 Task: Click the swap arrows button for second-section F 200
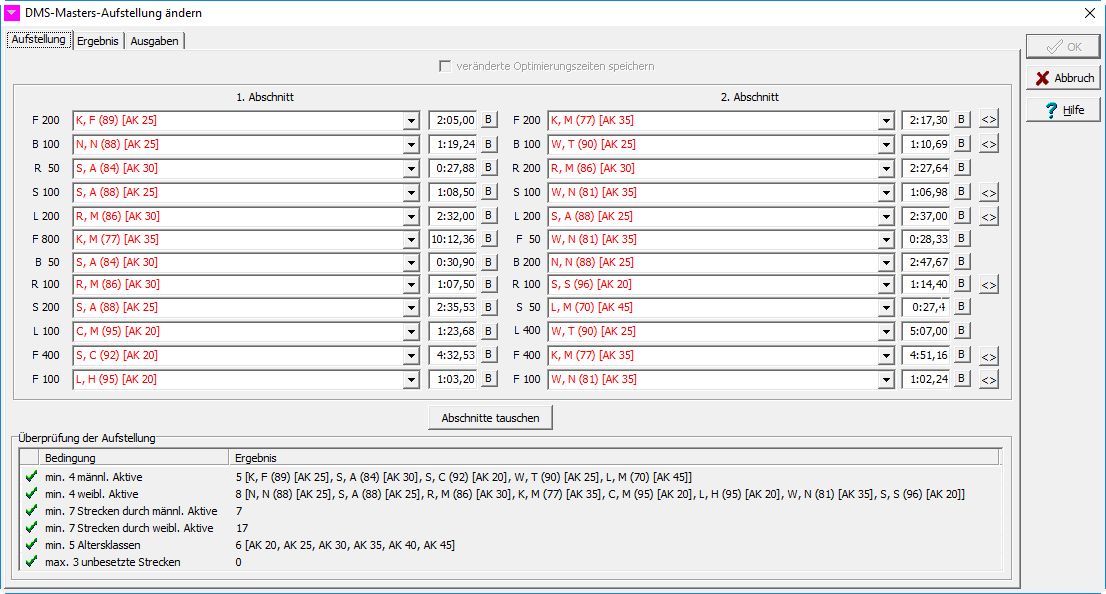coord(988,120)
